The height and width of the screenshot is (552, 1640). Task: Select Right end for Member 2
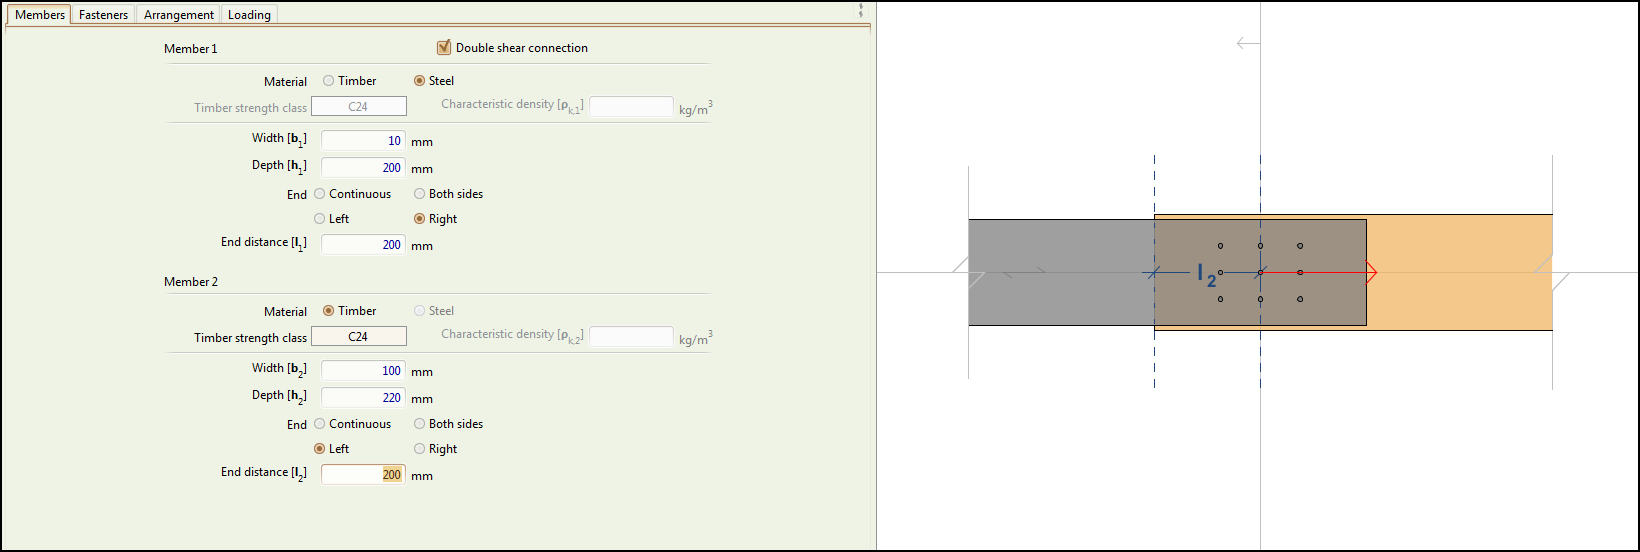coord(419,449)
